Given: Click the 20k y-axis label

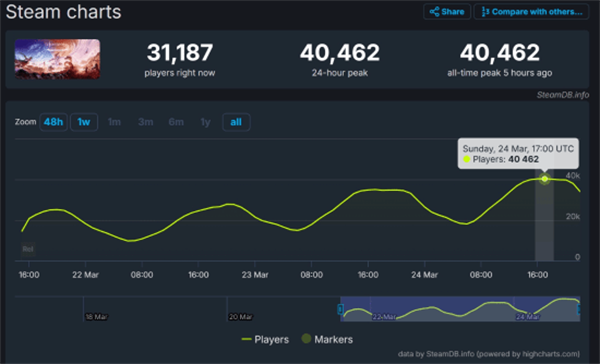Looking at the screenshot, I should click(573, 217).
